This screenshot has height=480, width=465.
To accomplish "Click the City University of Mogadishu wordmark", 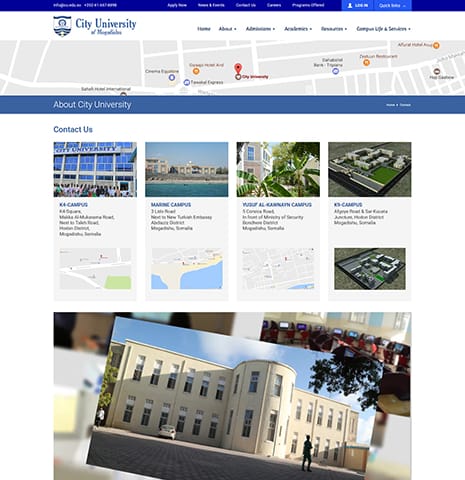I will (106, 26).
